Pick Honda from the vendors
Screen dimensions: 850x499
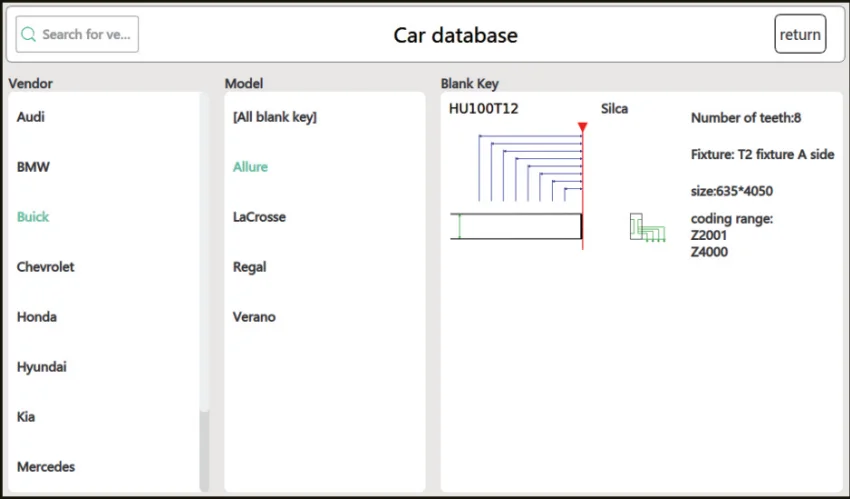point(37,316)
